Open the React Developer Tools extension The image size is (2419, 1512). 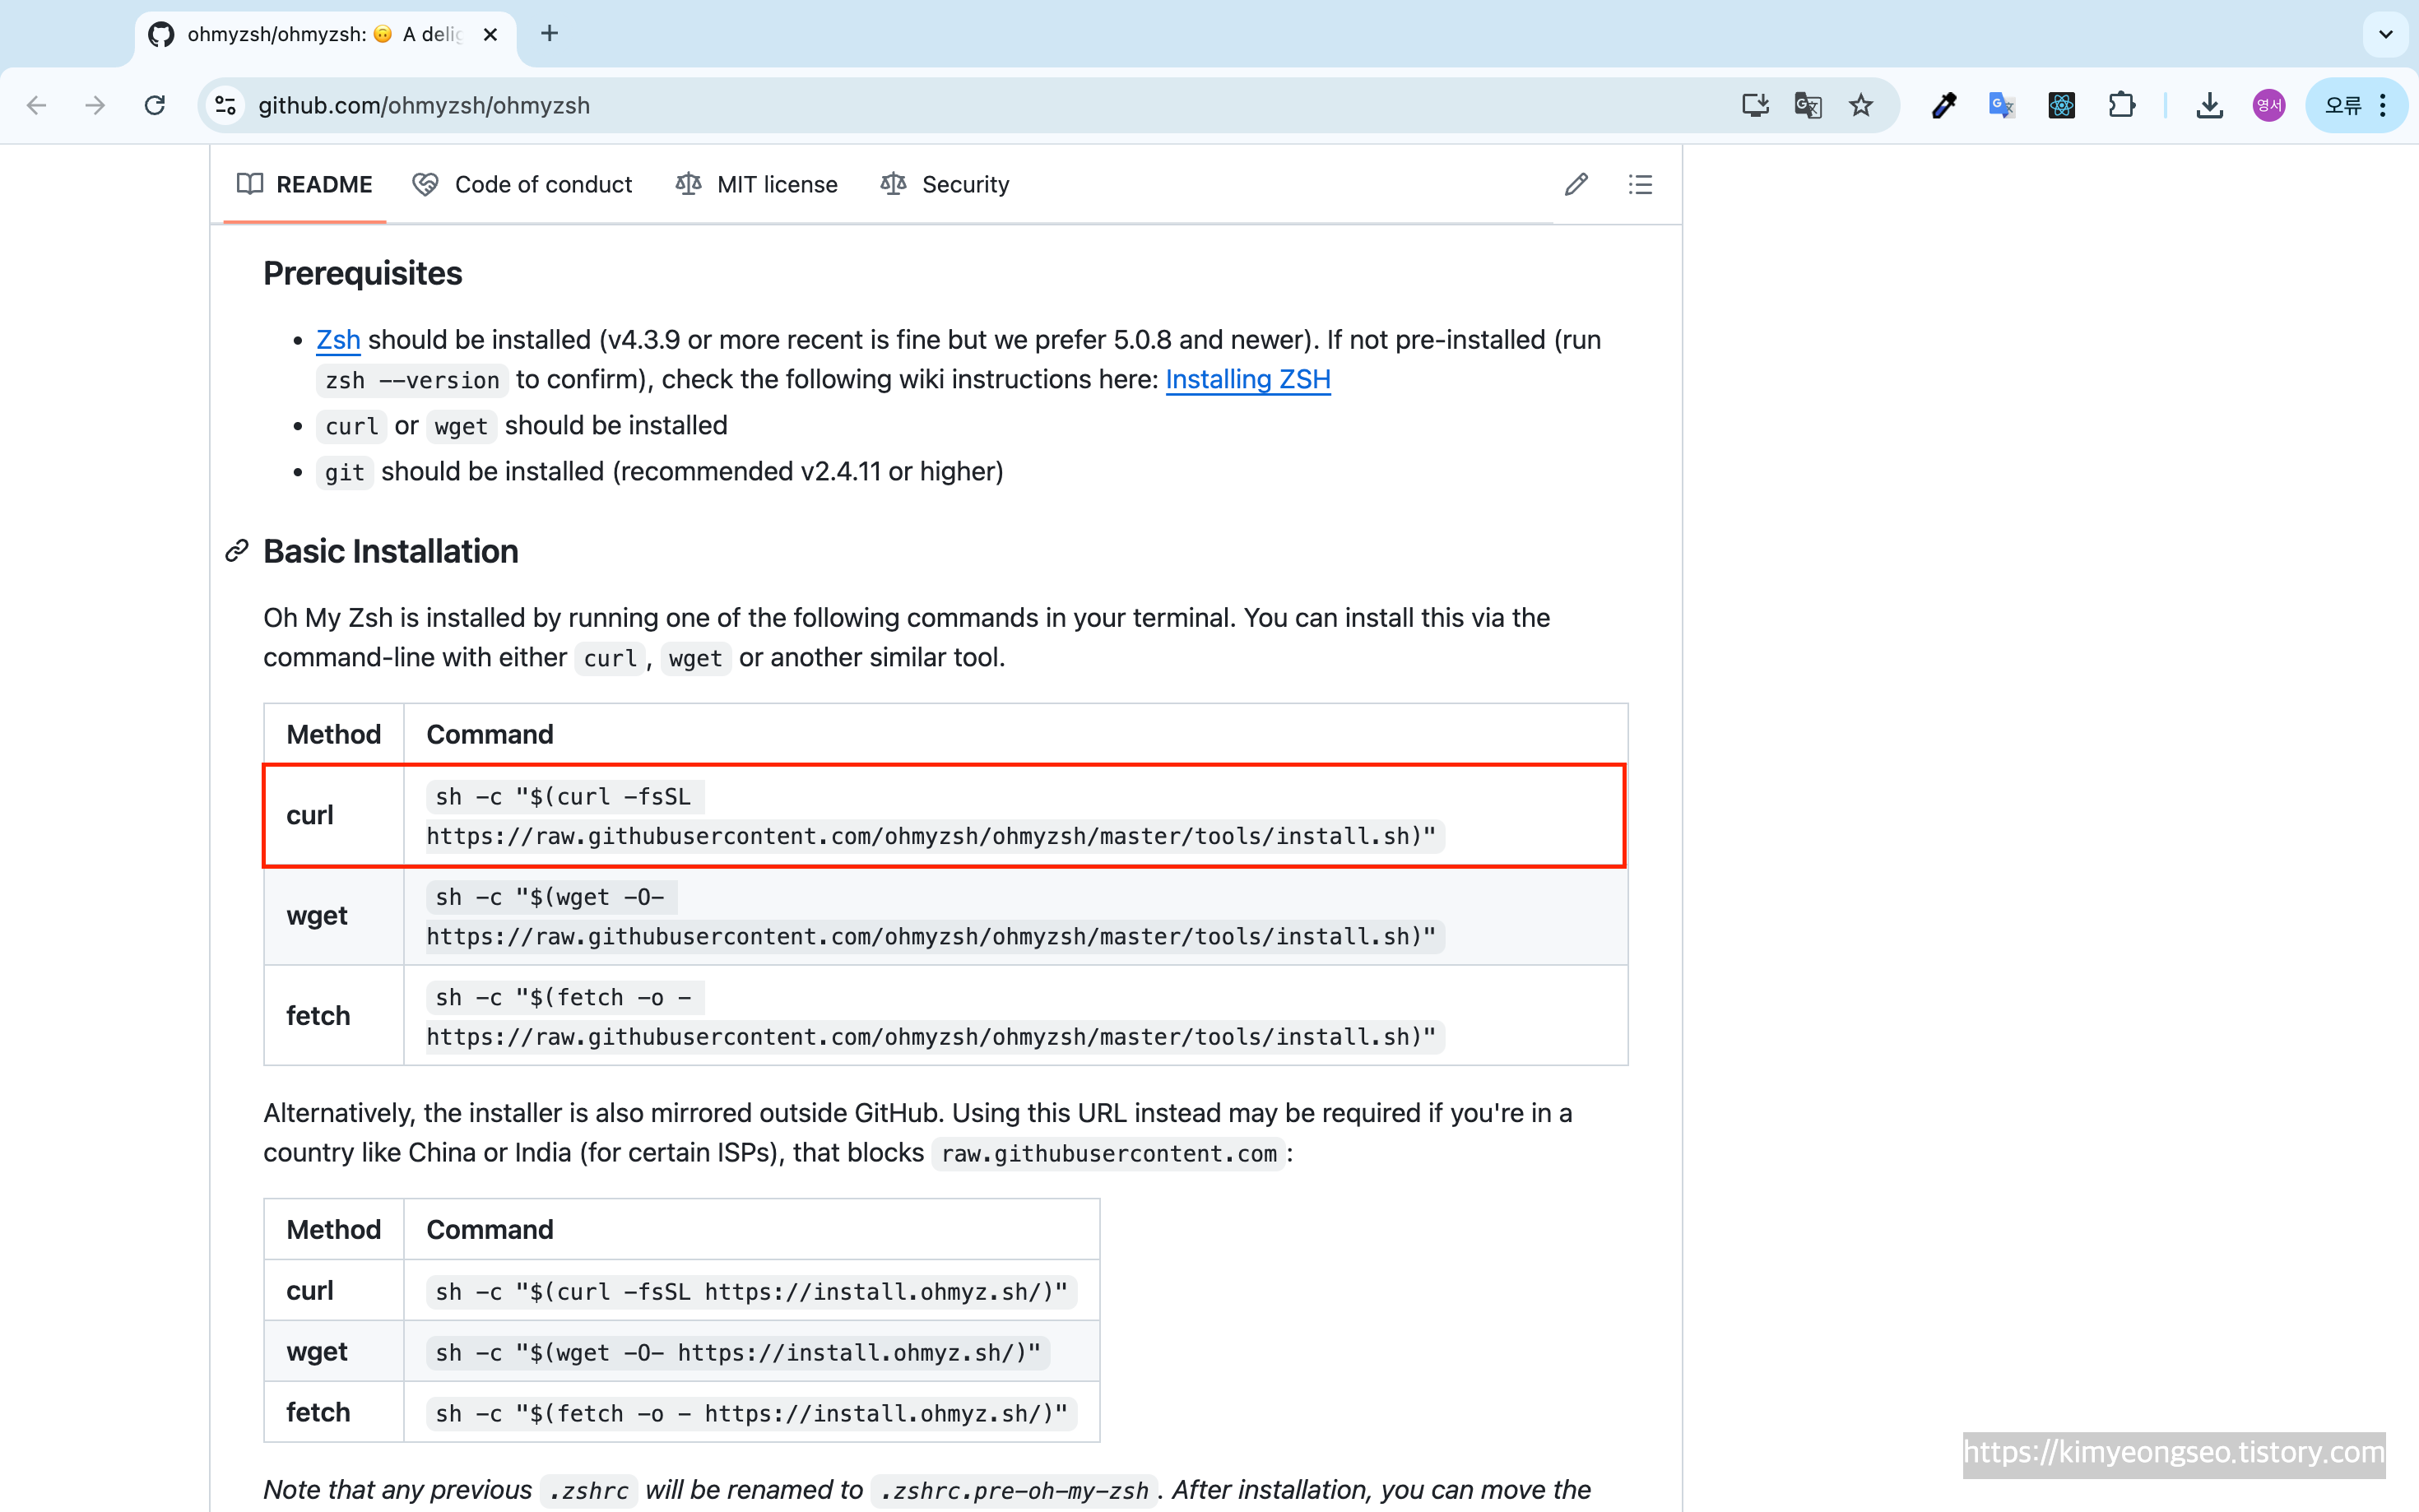click(x=2062, y=105)
